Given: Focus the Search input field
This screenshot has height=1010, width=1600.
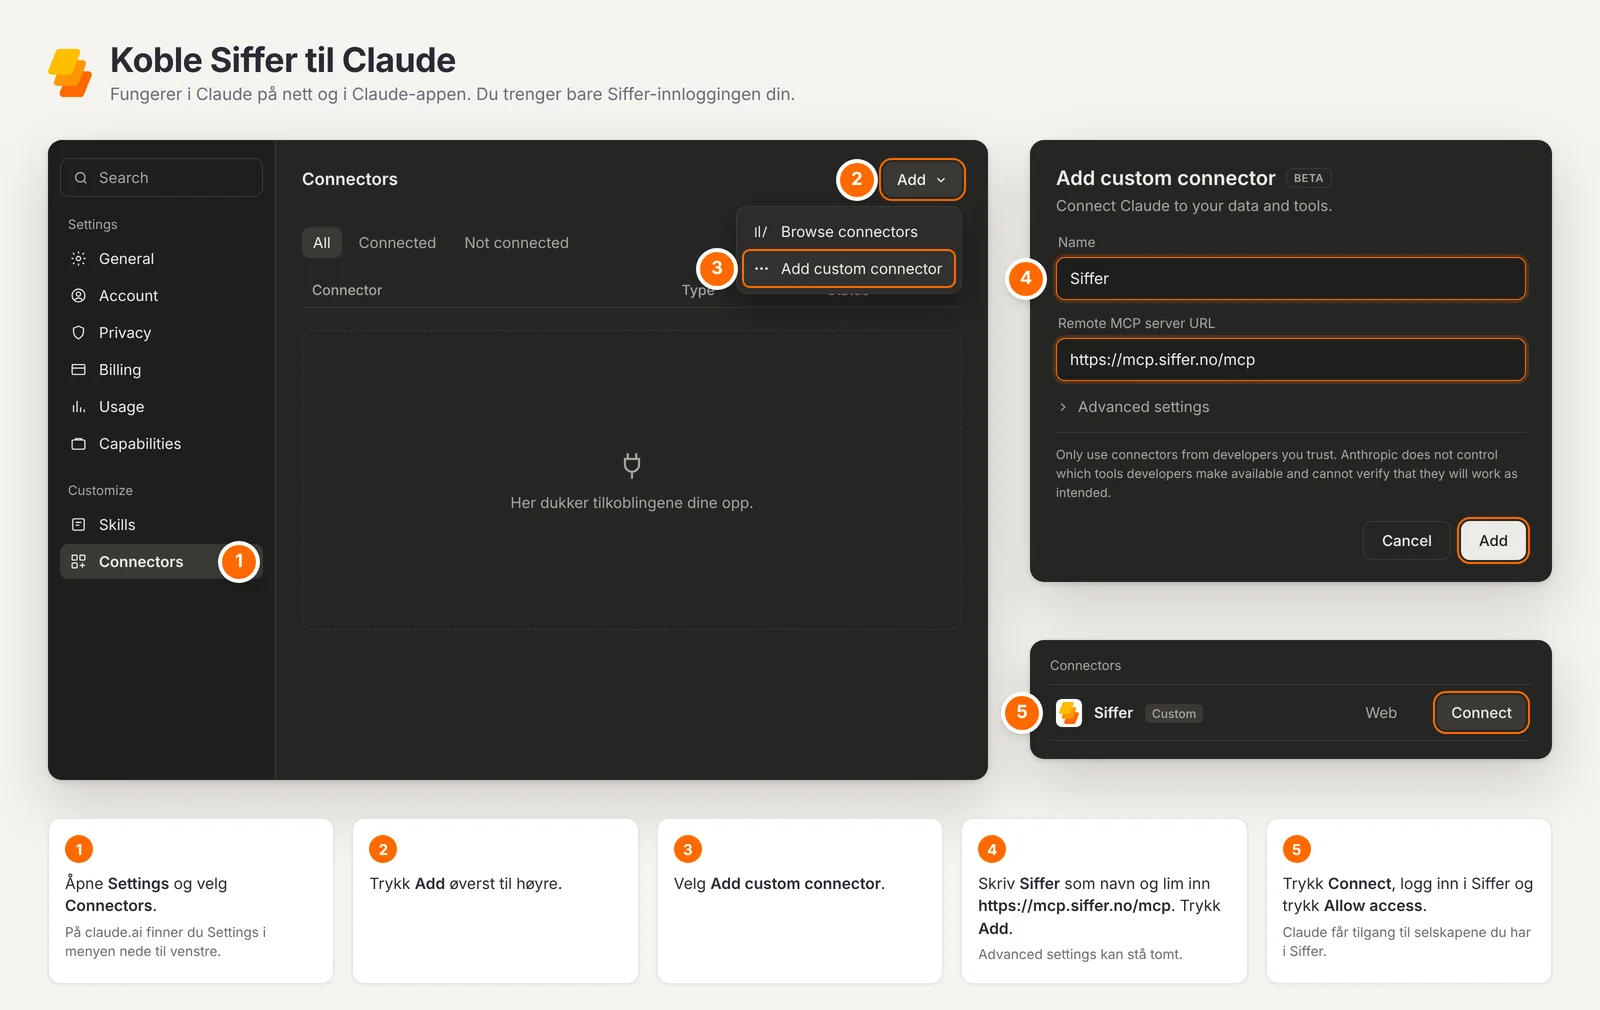Looking at the screenshot, I should tap(162, 178).
